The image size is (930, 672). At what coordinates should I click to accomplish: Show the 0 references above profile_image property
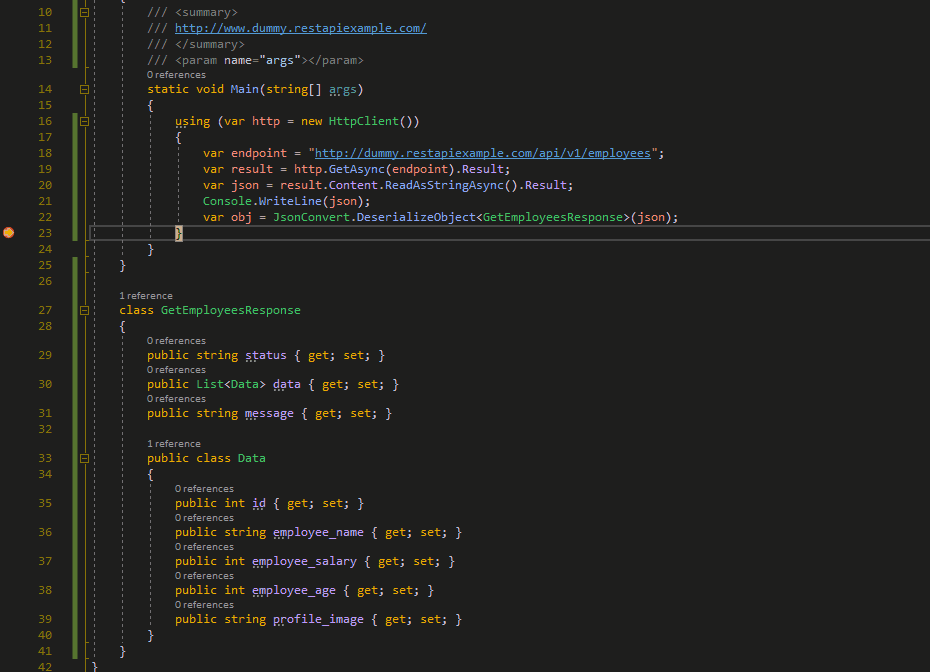click(204, 605)
